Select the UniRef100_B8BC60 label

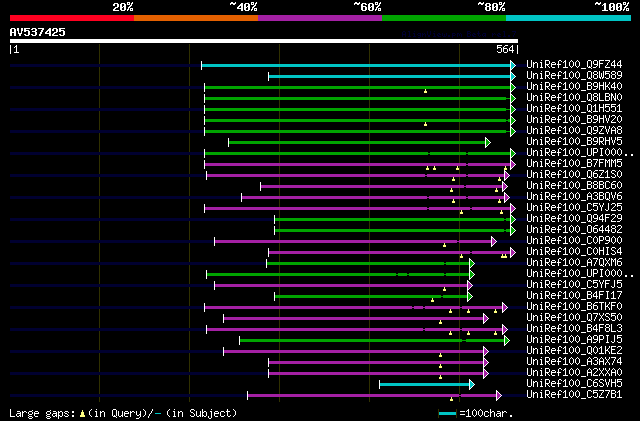point(574,185)
